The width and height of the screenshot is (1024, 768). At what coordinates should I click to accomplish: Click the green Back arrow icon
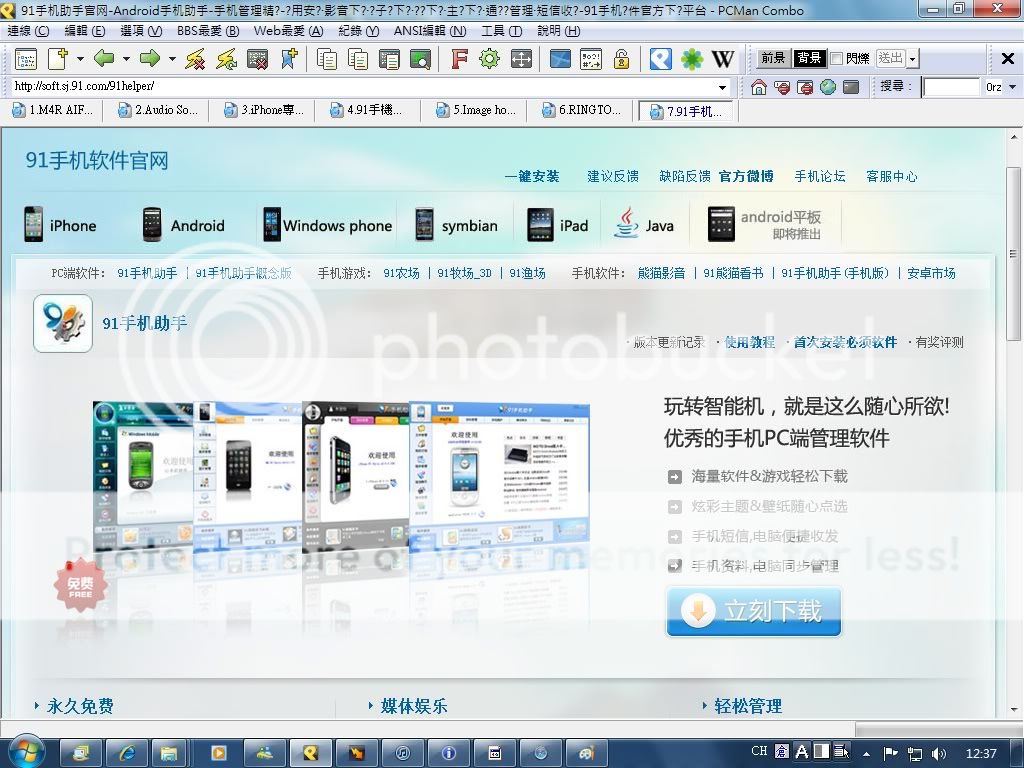pyautogui.click(x=103, y=59)
